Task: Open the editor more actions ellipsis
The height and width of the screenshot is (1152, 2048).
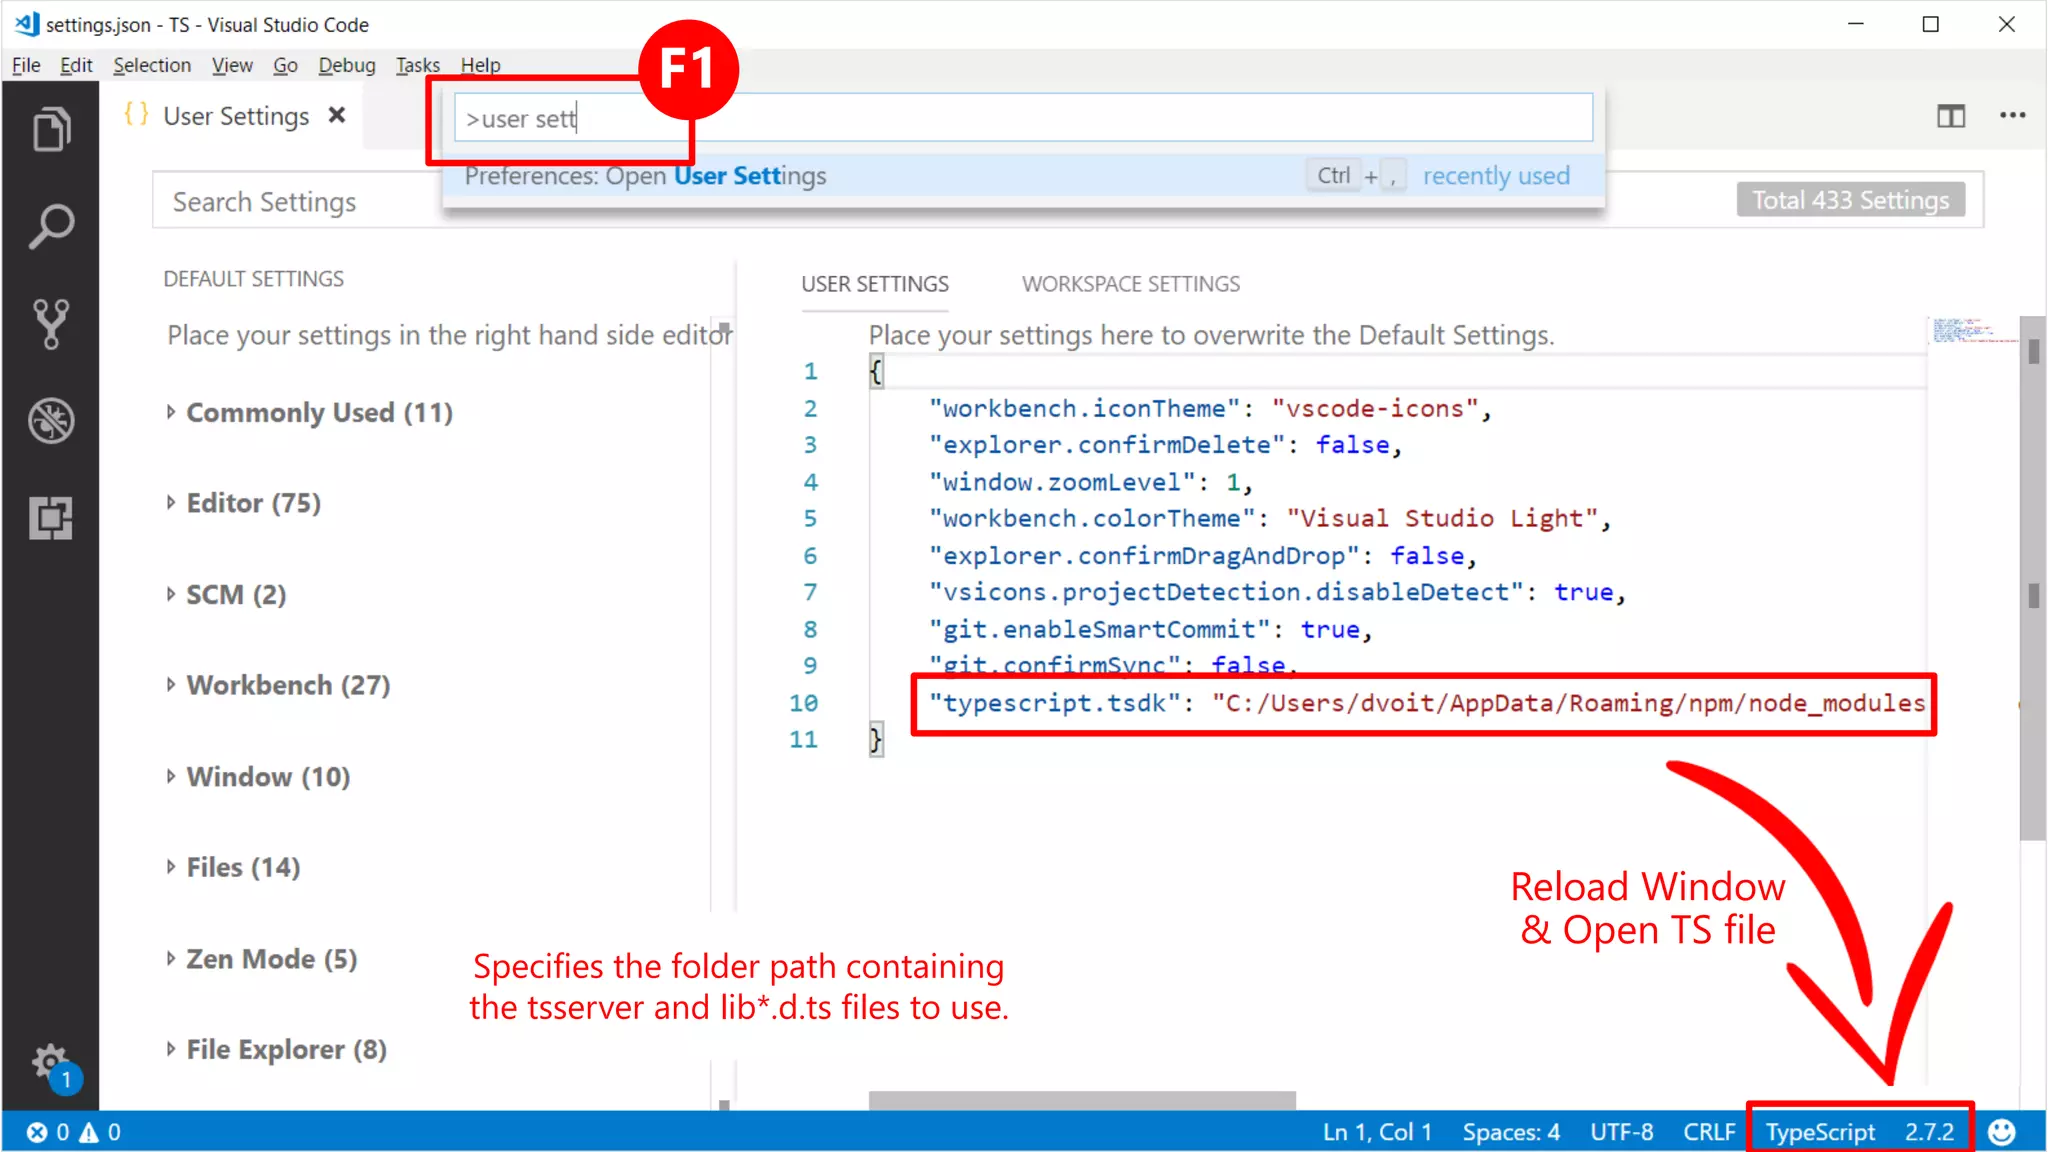Action: click(x=2013, y=116)
